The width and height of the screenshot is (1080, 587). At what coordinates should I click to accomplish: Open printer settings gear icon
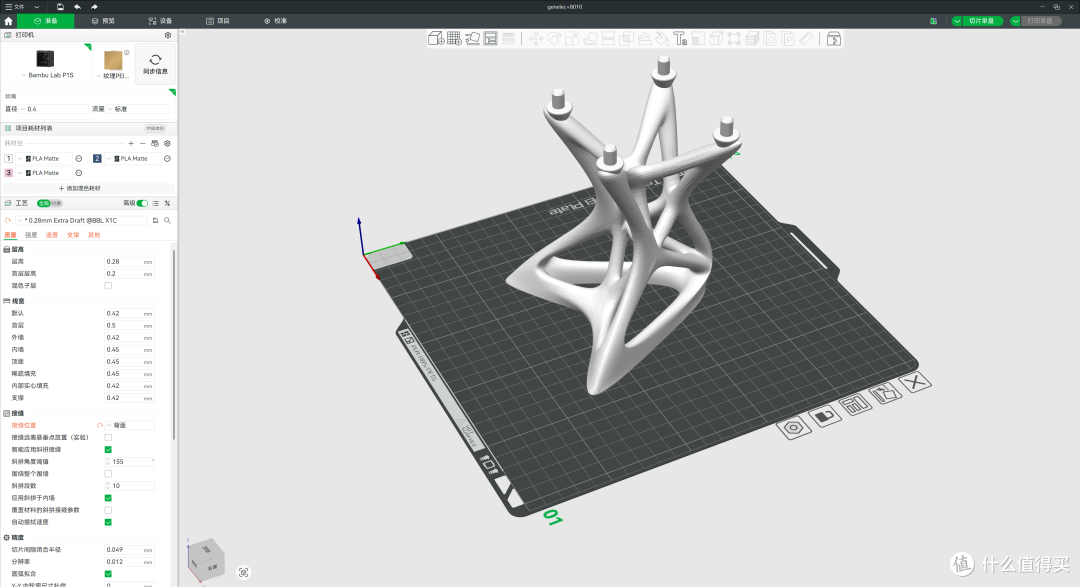pyautogui.click(x=167, y=35)
